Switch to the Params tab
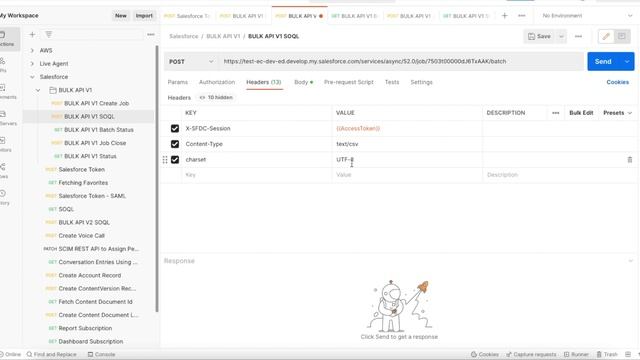 [x=178, y=82]
